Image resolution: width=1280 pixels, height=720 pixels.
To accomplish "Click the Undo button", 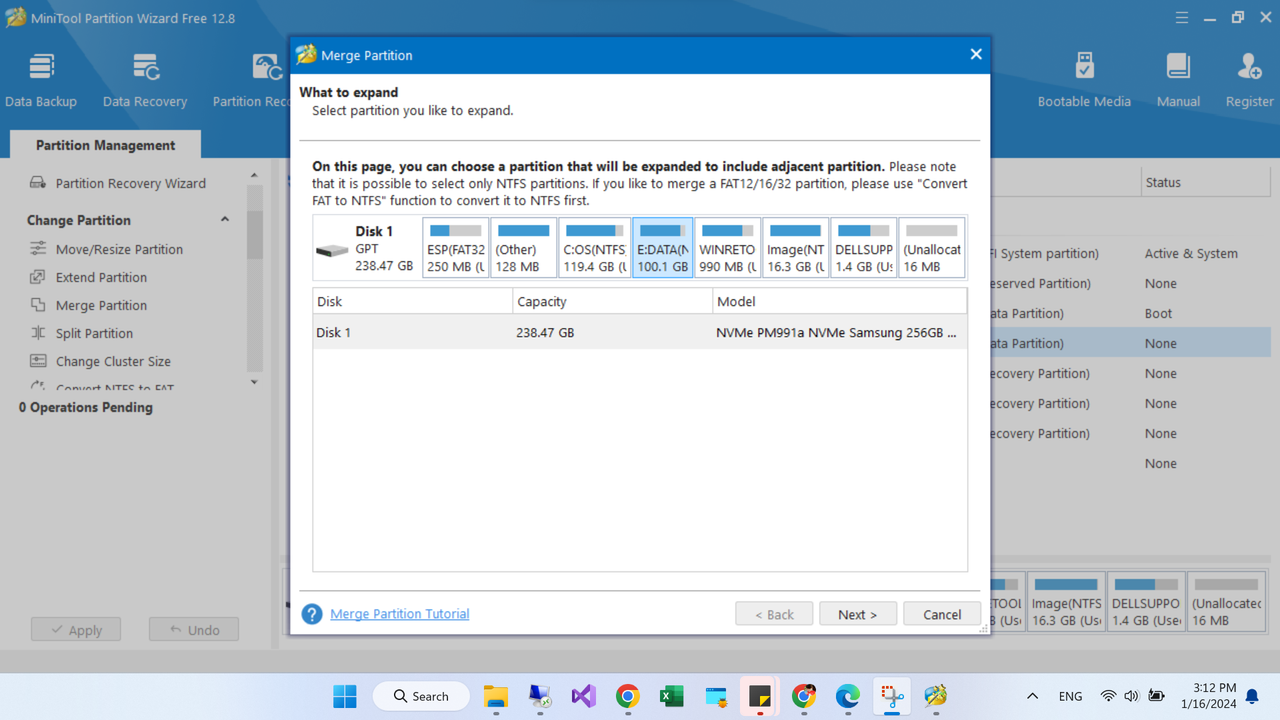I will coord(194,629).
